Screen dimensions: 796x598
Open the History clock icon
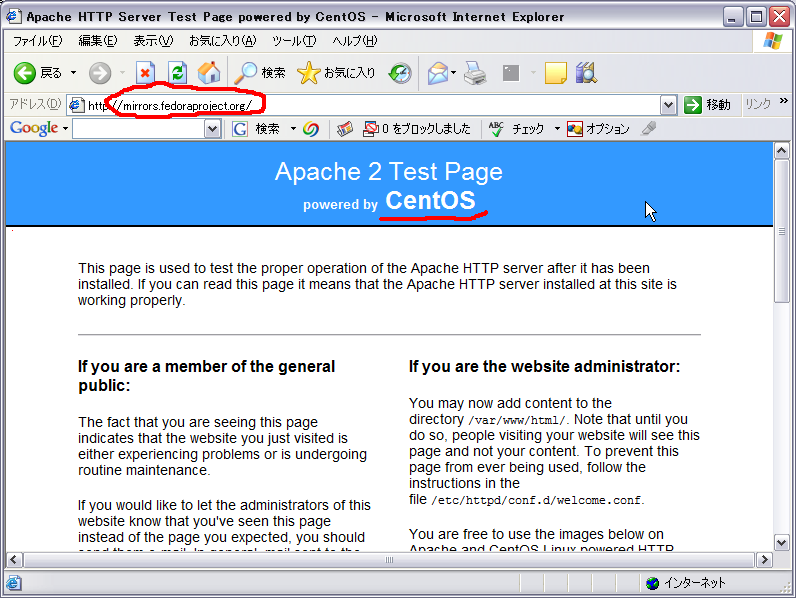pyautogui.click(x=400, y=73)
